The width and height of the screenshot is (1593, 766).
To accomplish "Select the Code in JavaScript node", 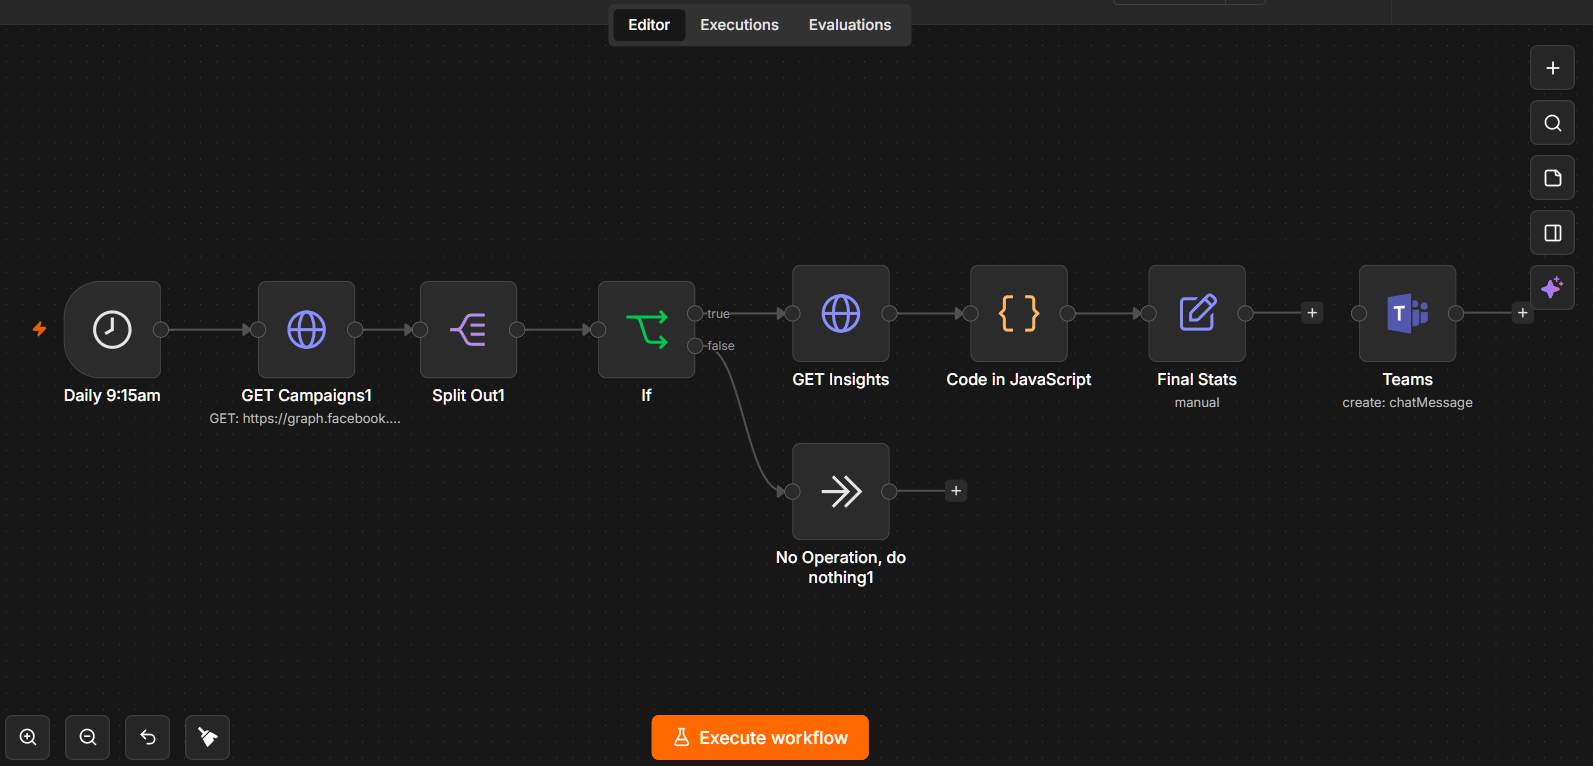I will [1018, 313].
